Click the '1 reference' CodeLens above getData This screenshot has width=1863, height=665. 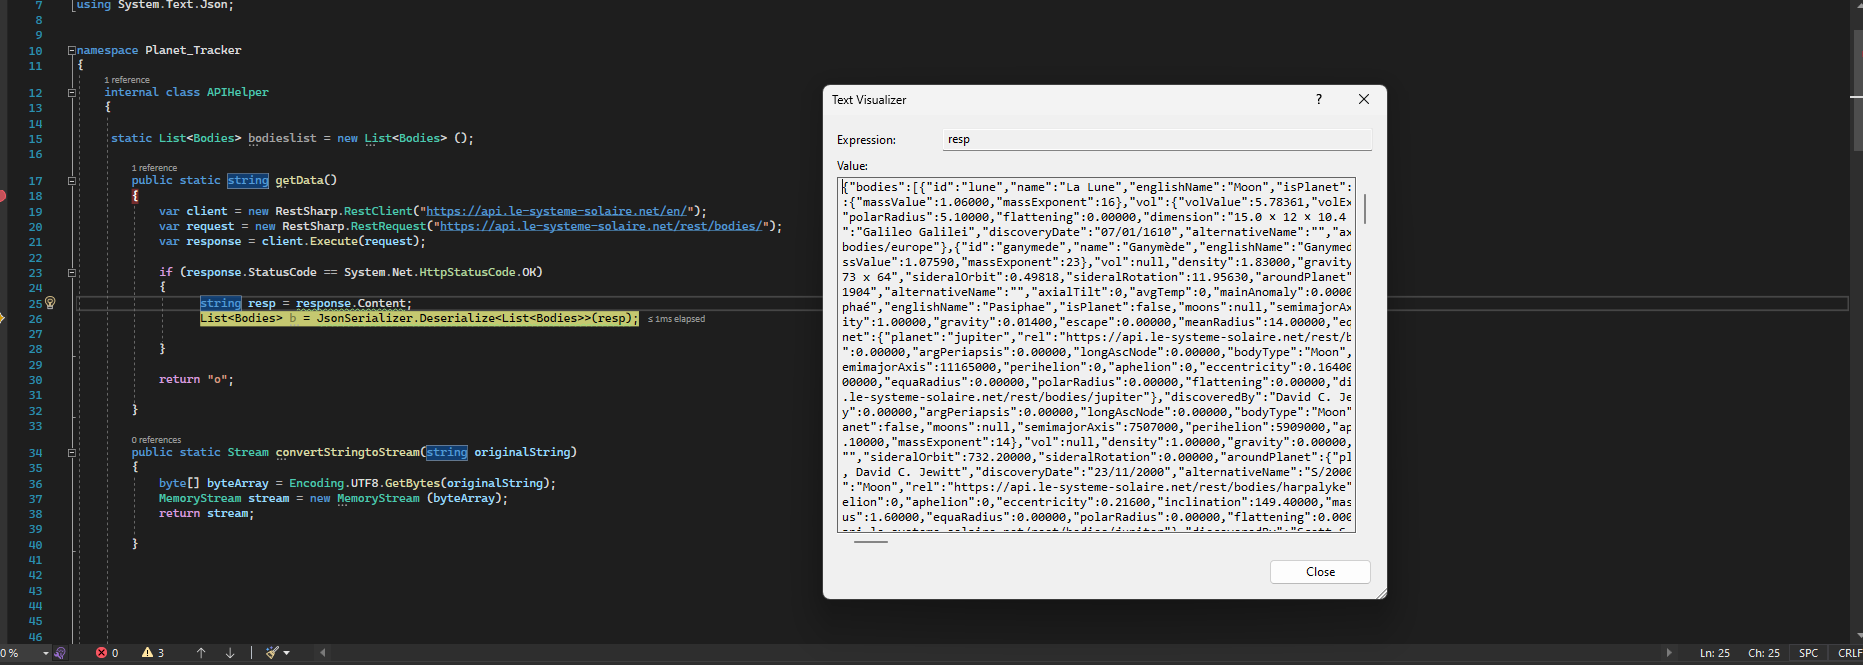pos(154,168)
